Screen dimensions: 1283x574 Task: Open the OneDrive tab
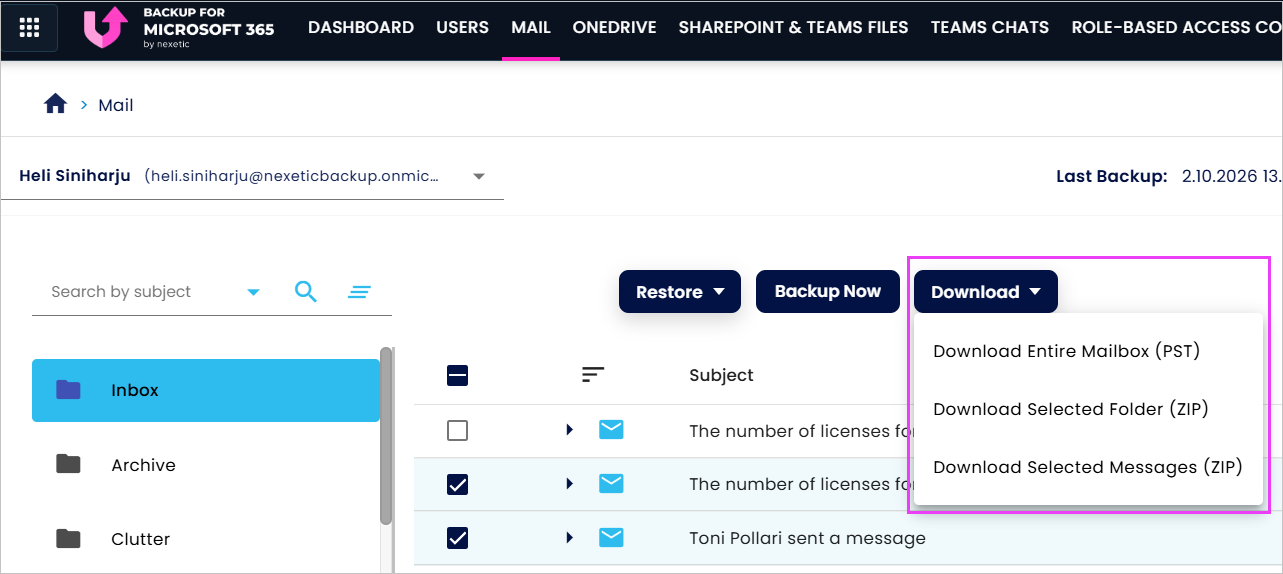point(614,28)
